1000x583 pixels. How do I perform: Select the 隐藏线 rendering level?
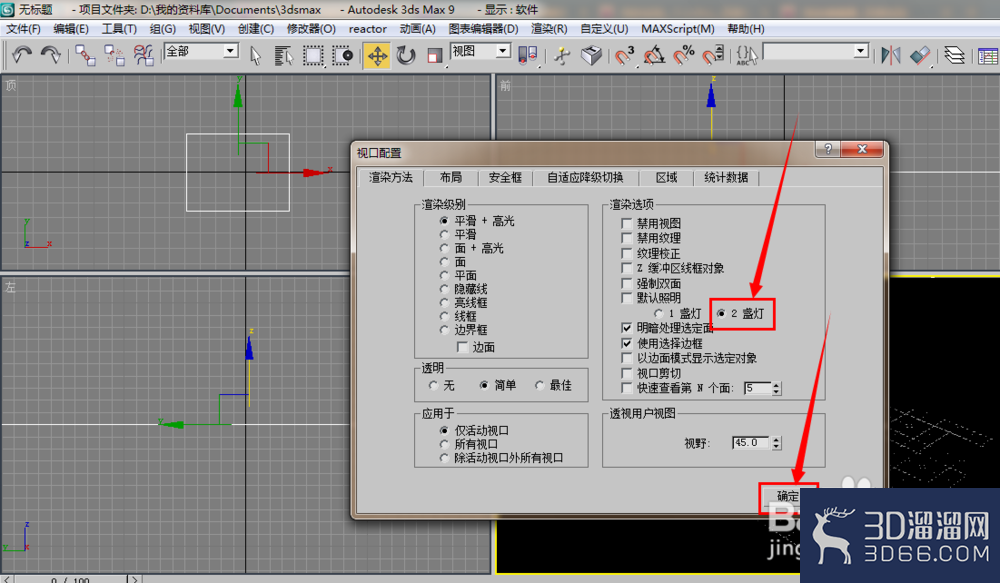point(464,289)
